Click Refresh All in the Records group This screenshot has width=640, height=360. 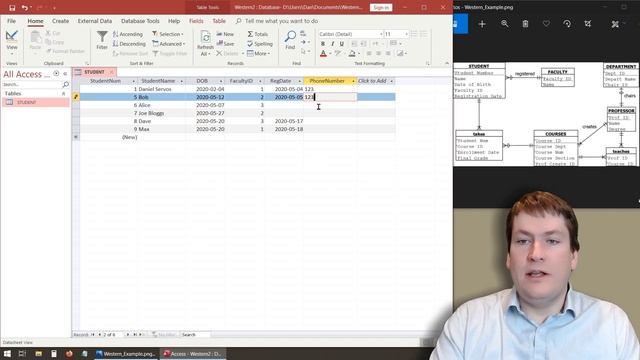coord(205,44)
